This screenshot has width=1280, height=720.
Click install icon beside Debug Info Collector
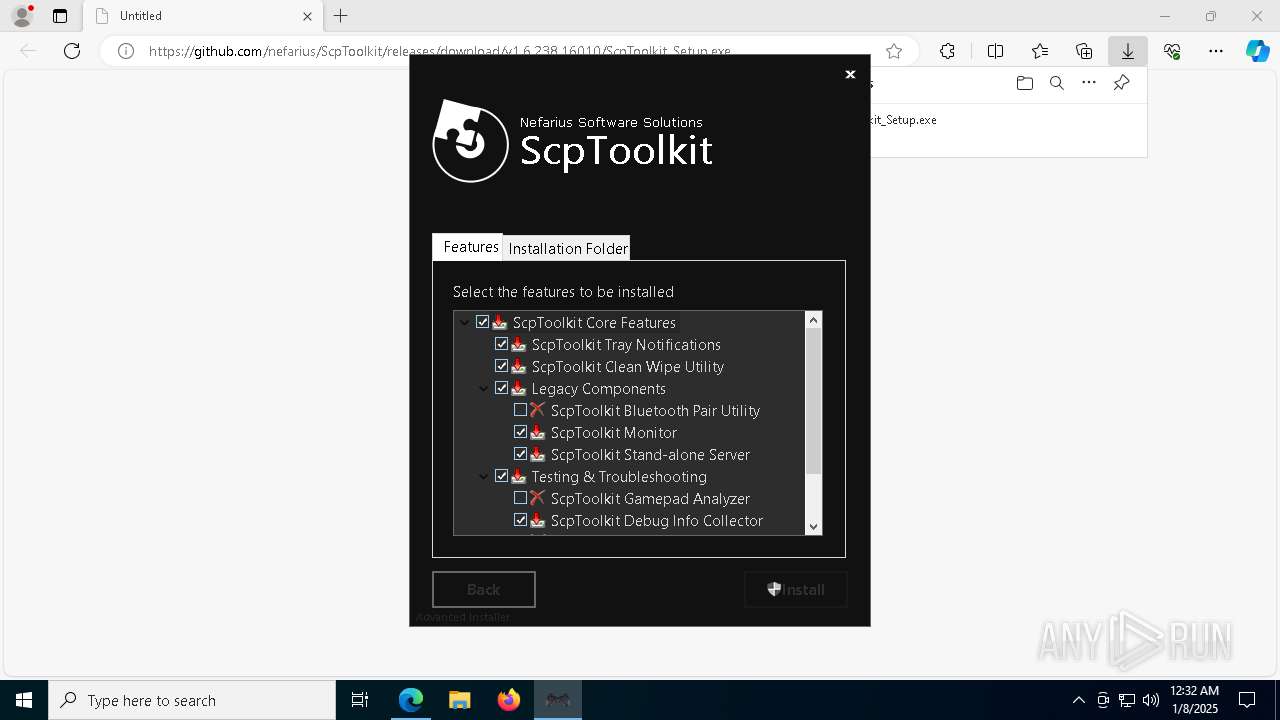[538, 520]
